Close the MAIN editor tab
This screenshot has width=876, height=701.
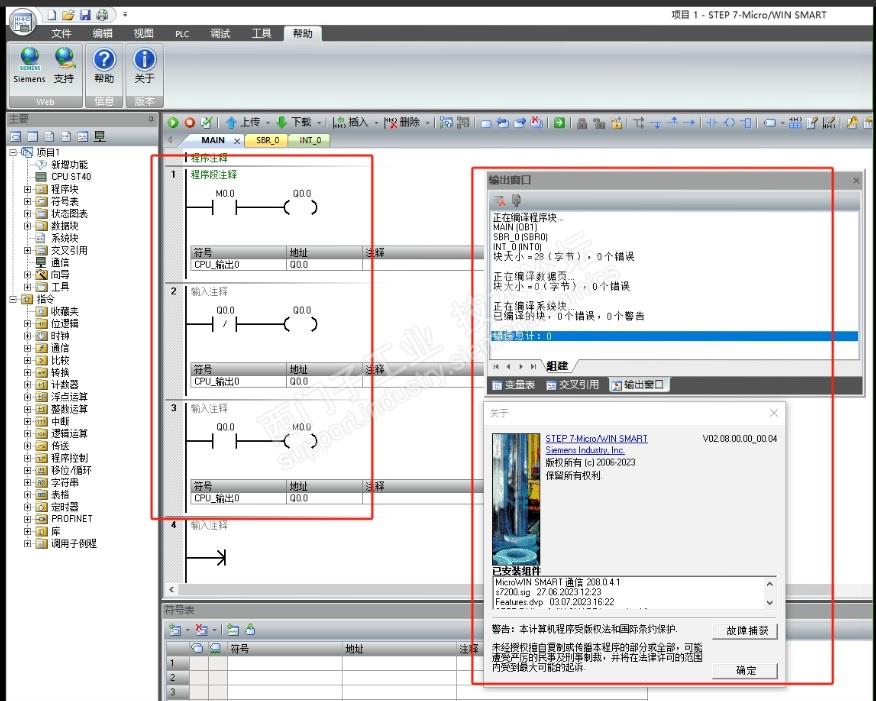[x=237, y=141]
